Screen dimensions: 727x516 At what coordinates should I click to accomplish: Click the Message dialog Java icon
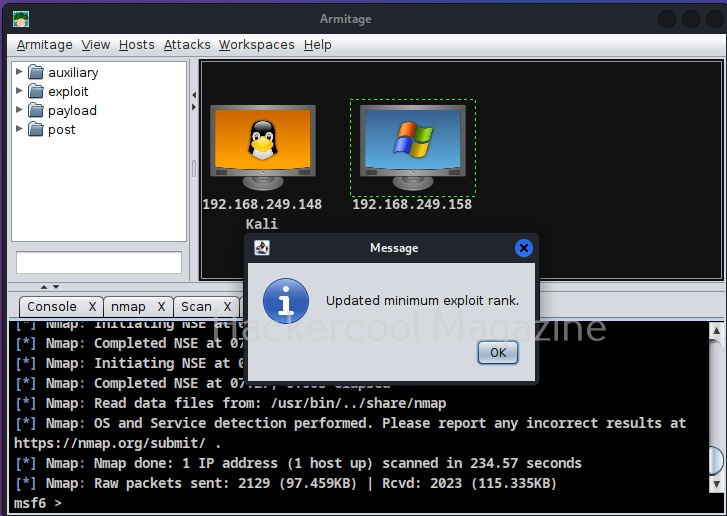tap(262, 248)
